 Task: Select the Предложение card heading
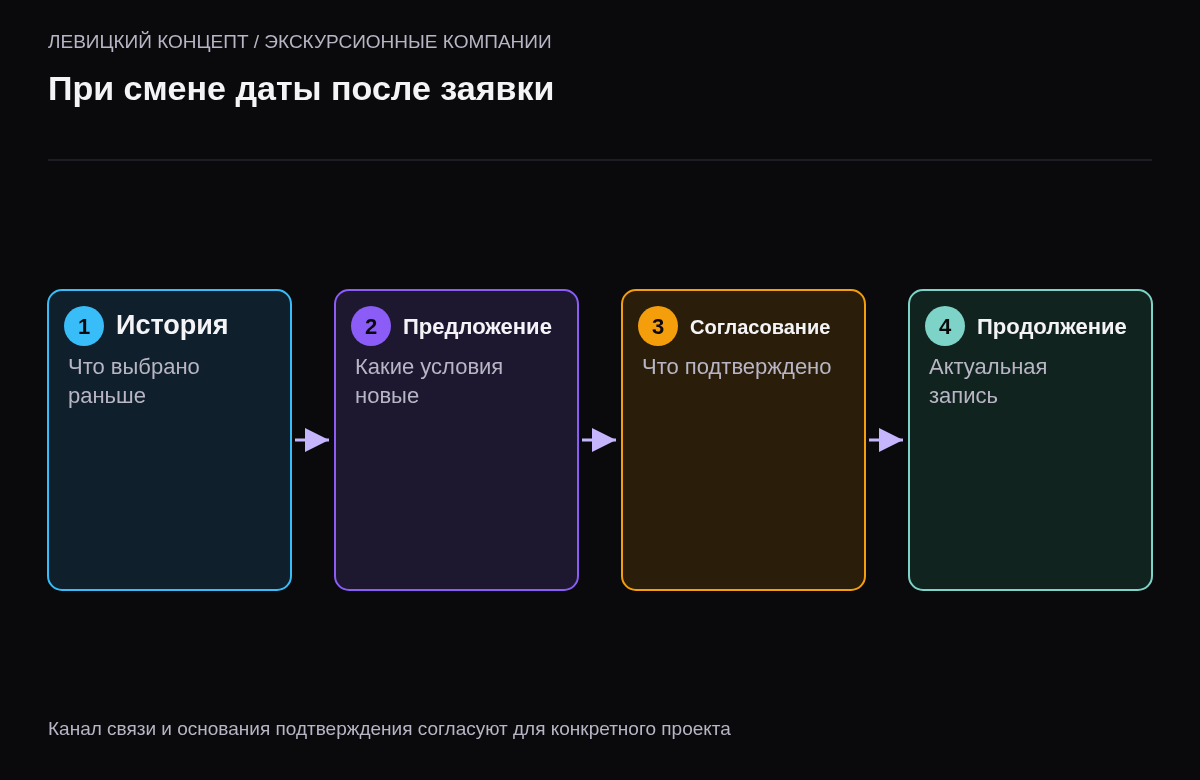[x=477, y=326]
